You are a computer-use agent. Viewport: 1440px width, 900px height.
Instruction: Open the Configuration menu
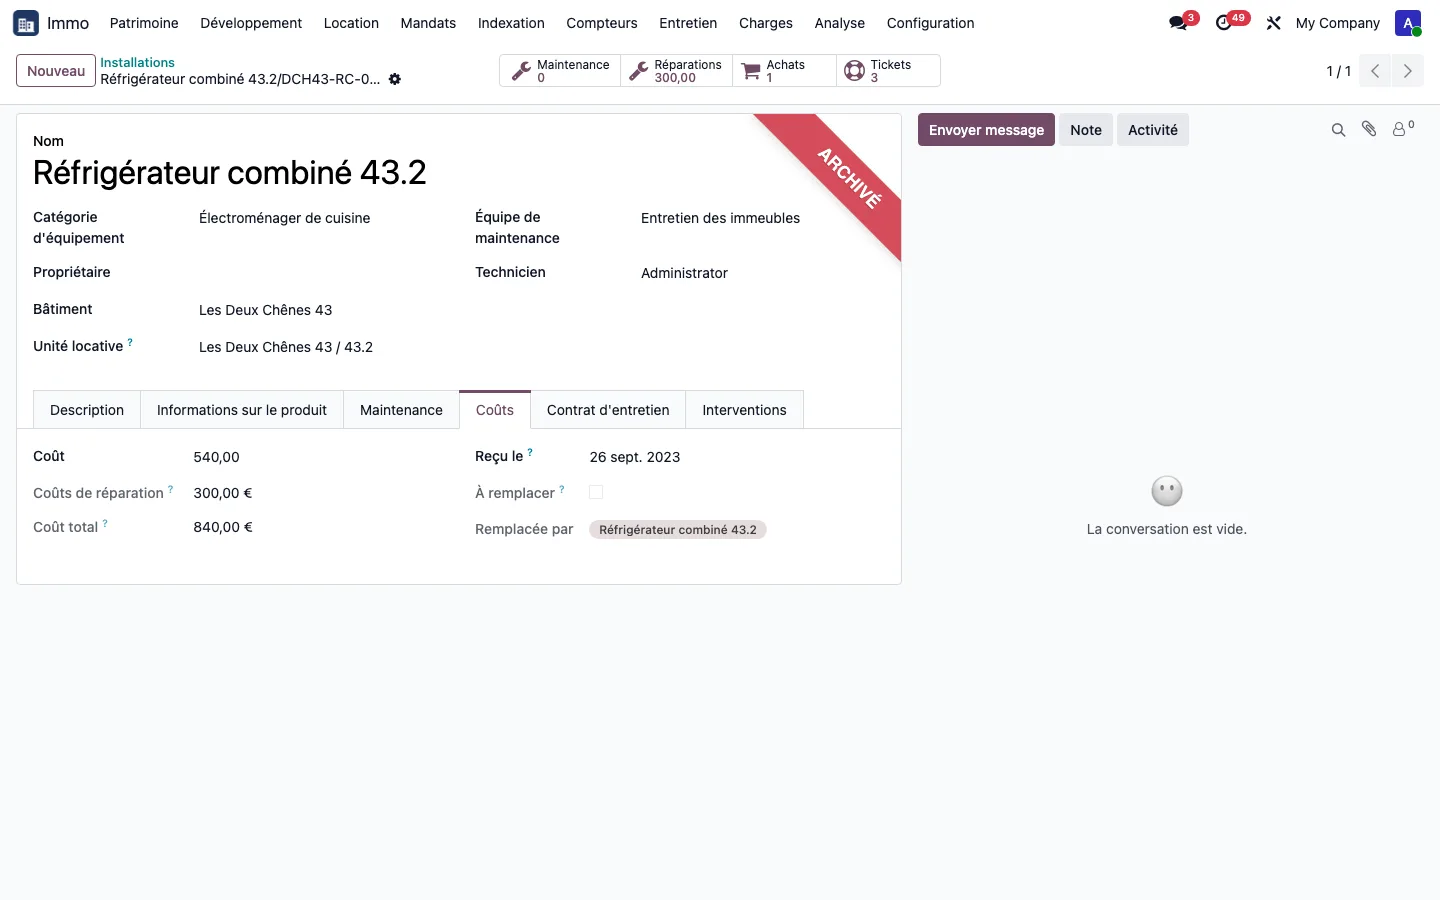pos(930,23)
